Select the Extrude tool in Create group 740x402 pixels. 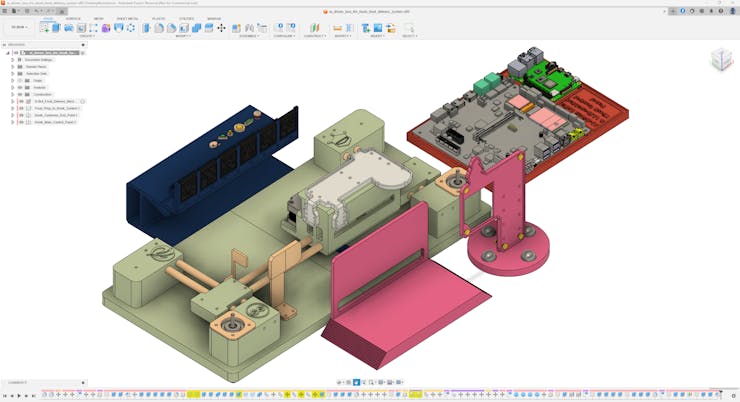point(57,28)
